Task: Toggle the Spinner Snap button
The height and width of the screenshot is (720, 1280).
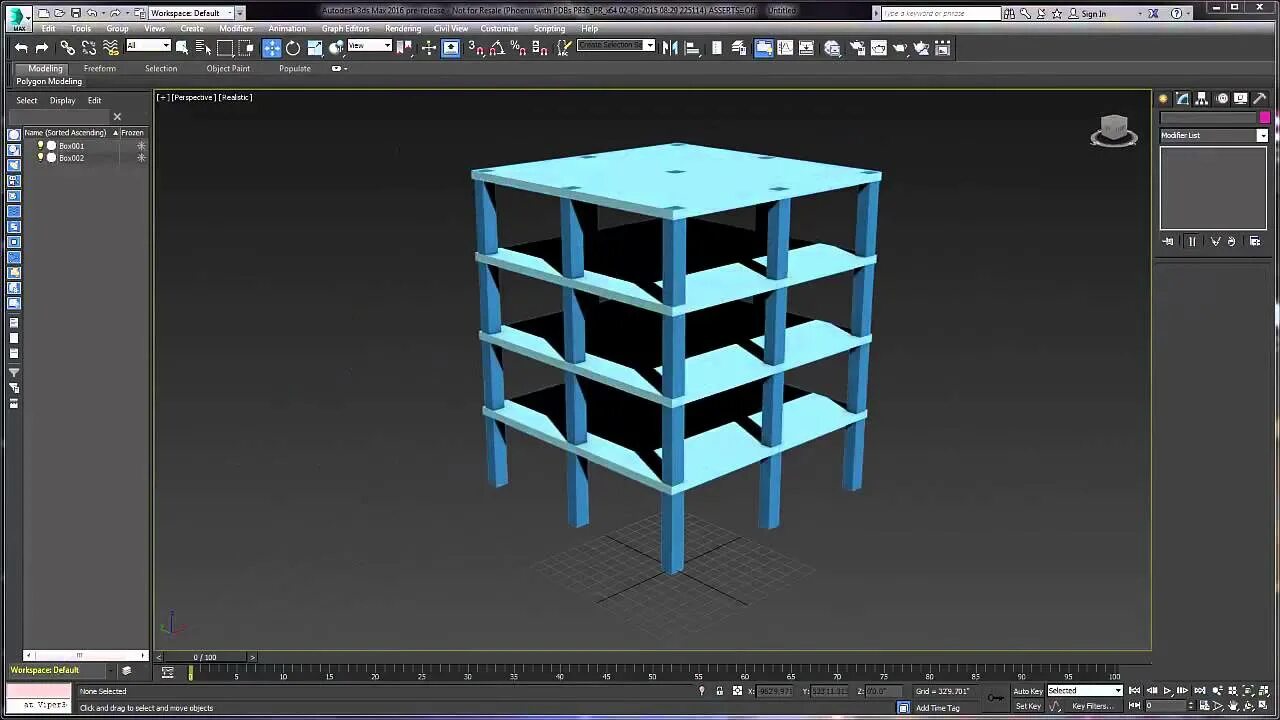Action: [x=541, y=48]
